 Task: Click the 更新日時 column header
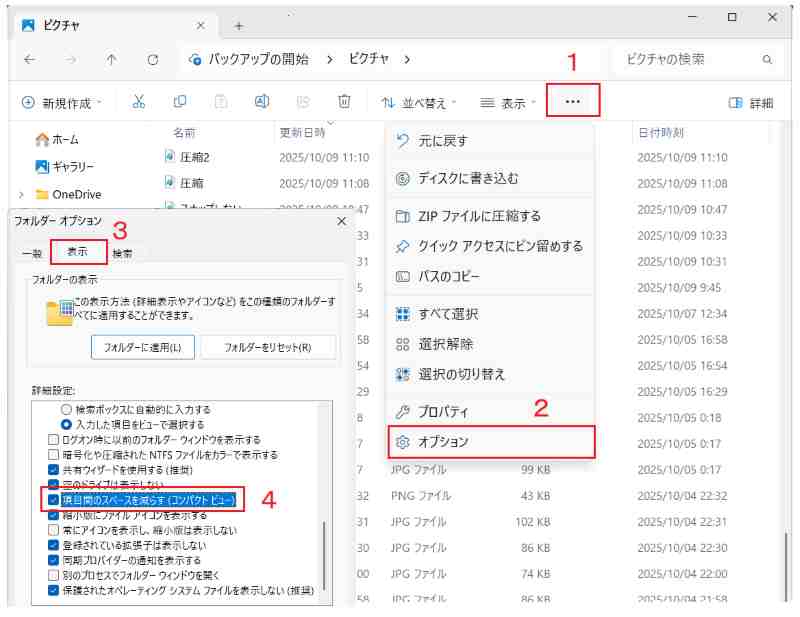click(x=302, y=133)
